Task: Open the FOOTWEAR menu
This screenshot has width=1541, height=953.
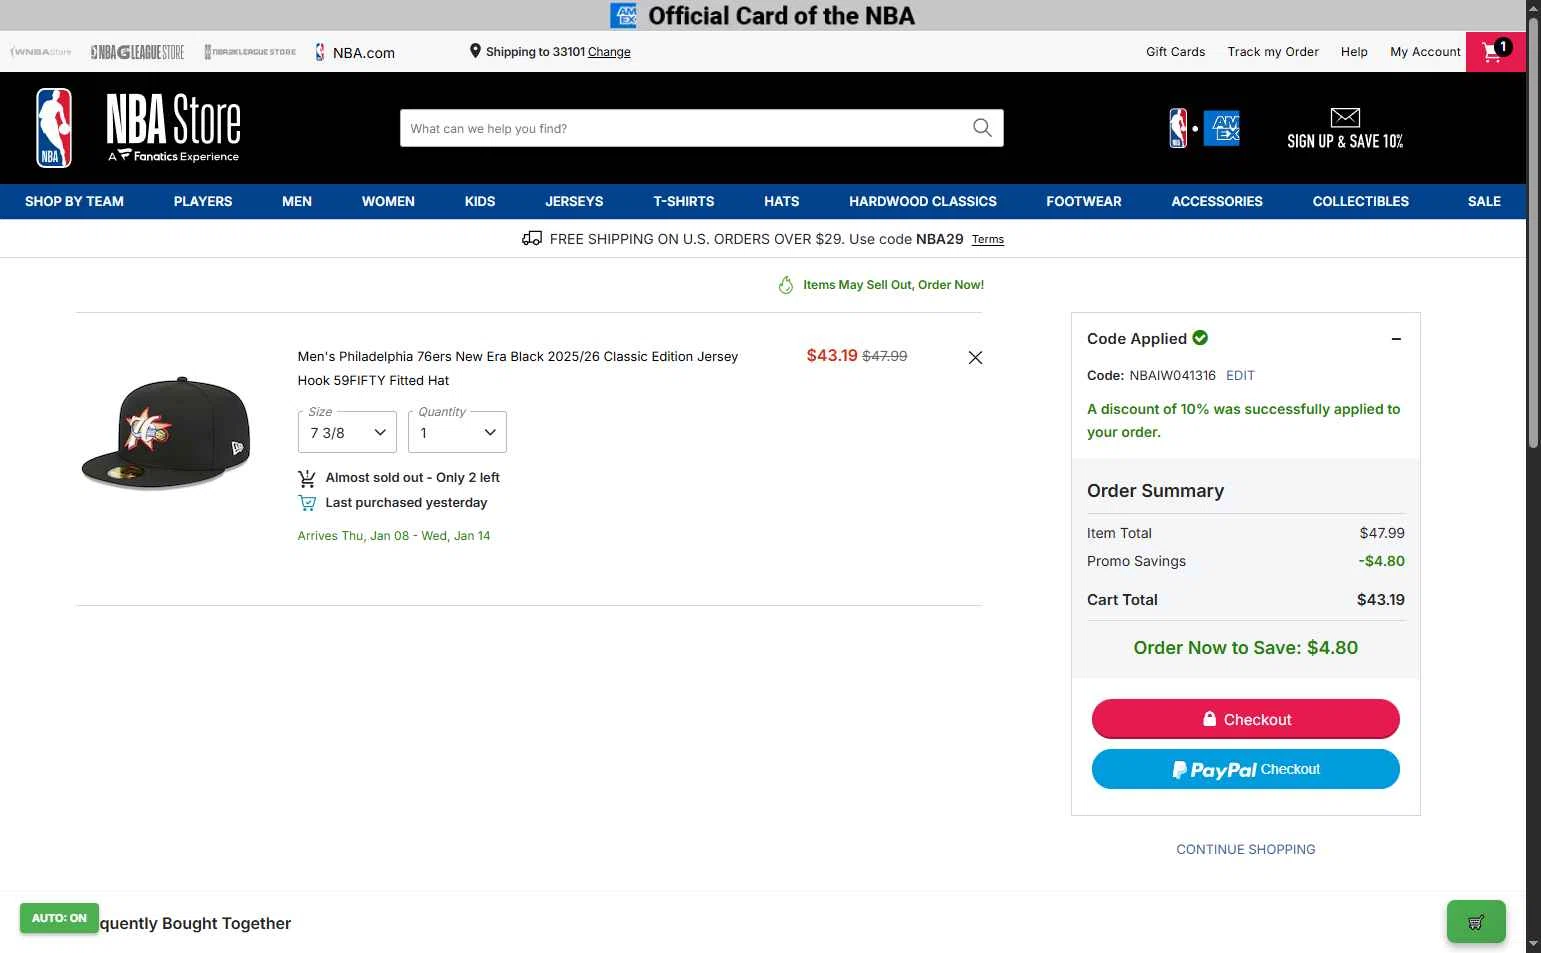Action: click(x=1084, y=201)
